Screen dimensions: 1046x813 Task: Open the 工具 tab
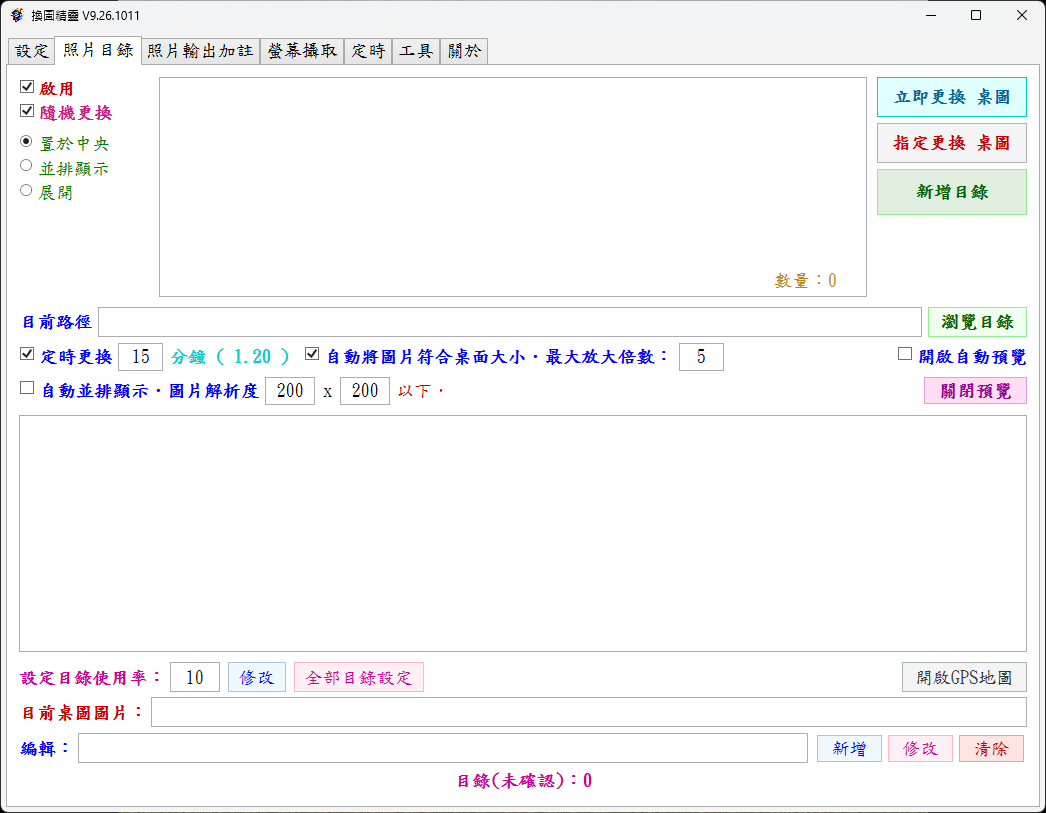click(x=416, y=51)
